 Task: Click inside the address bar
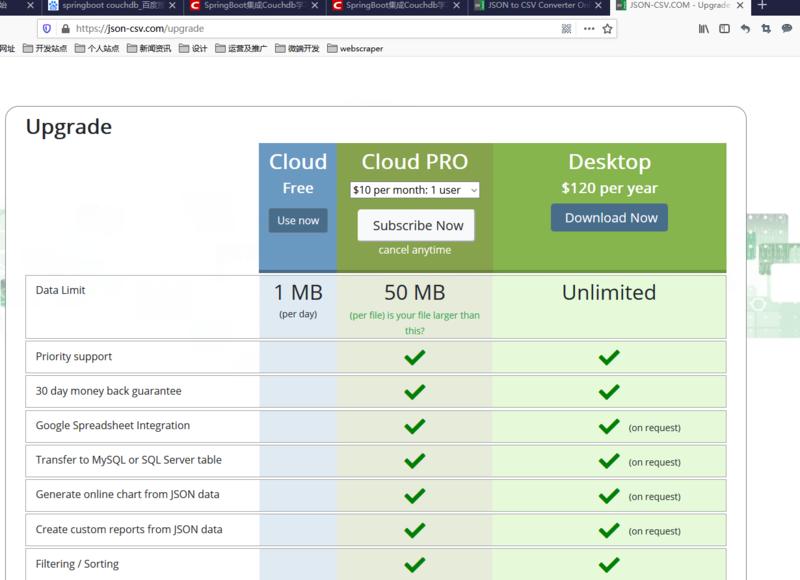[300, 29]
